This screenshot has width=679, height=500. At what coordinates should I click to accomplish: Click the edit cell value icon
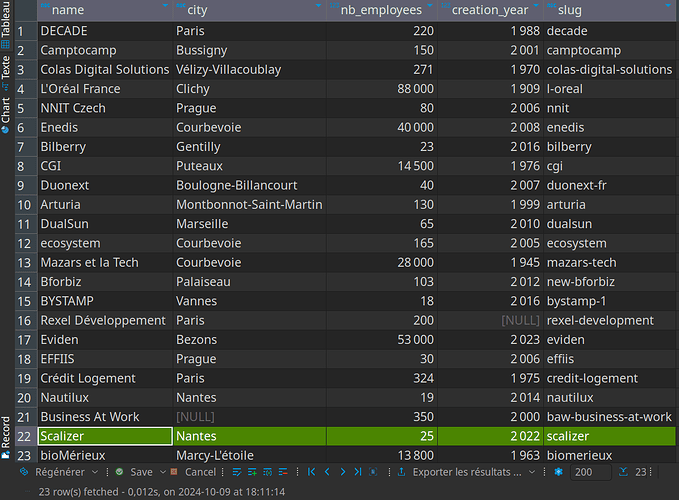click(237, 472)
